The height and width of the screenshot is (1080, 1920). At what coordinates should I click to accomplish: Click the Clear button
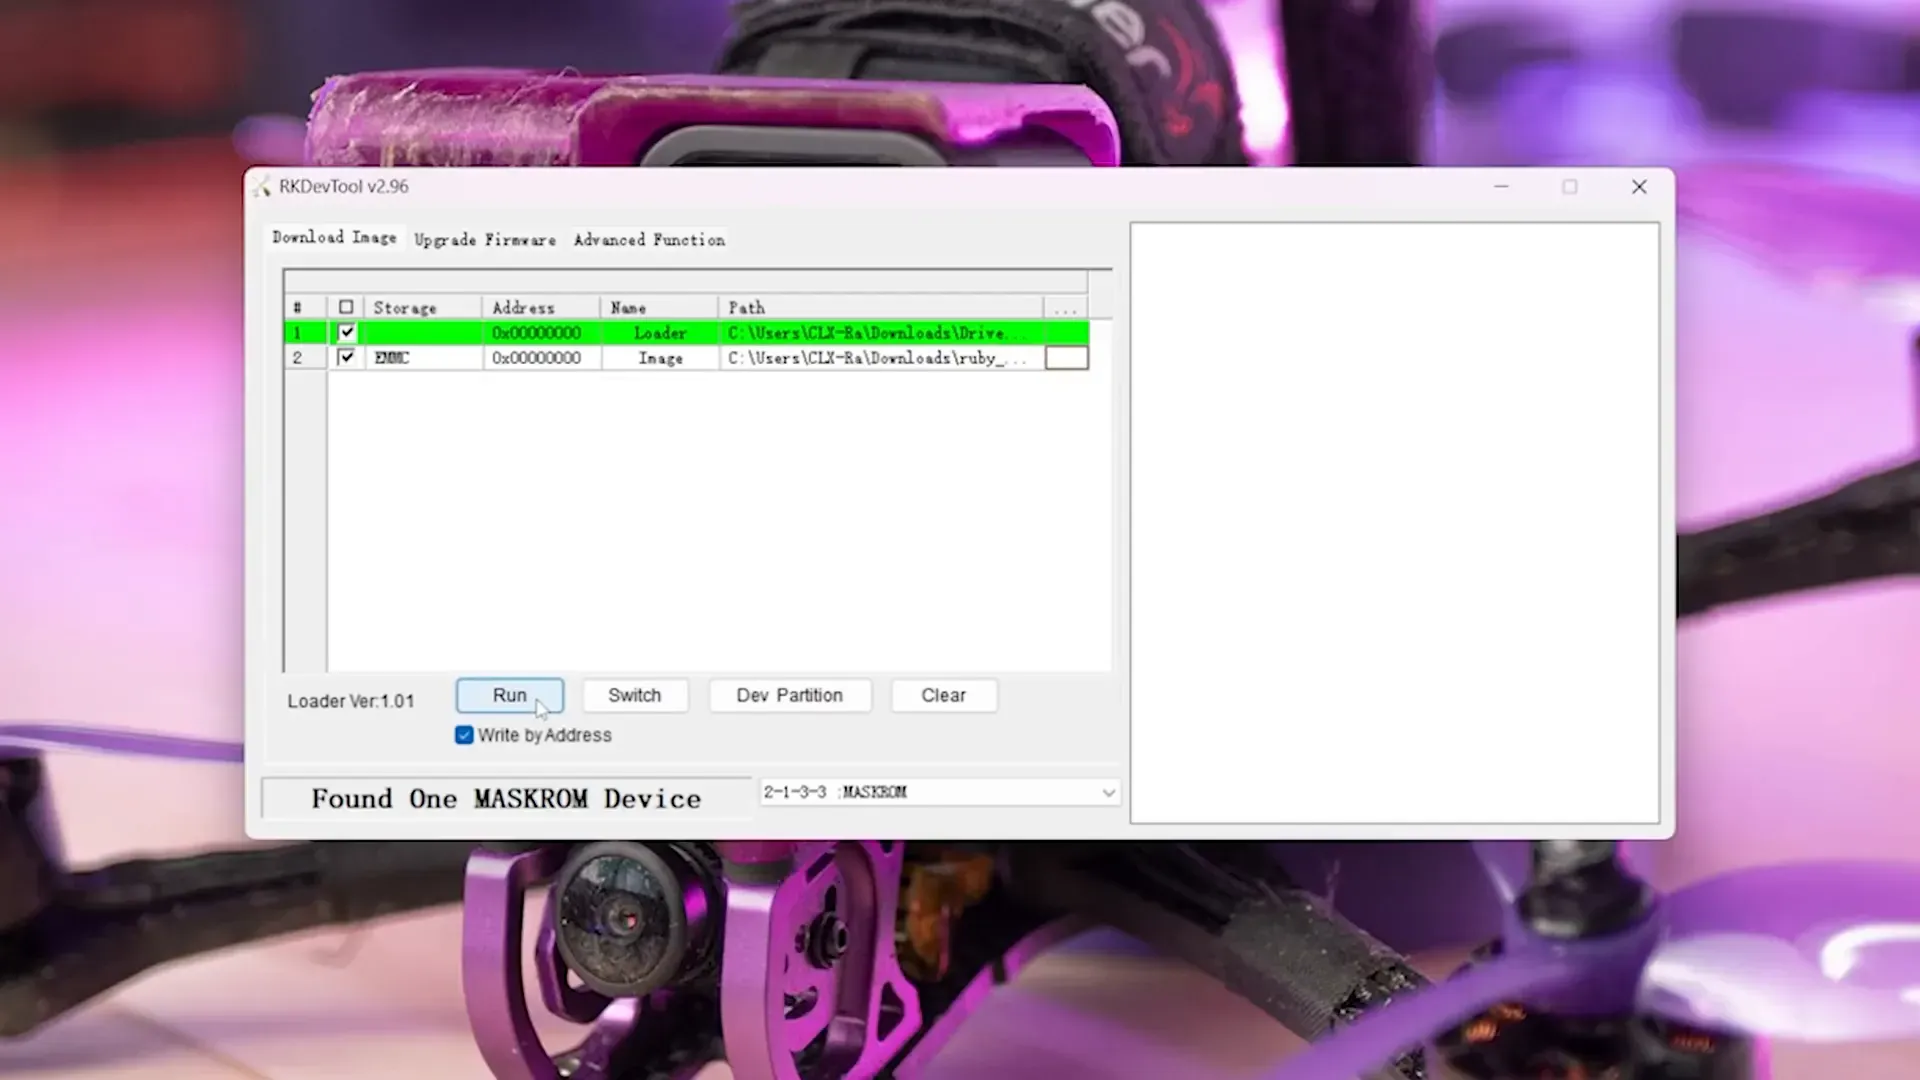(x=943, y=695)
